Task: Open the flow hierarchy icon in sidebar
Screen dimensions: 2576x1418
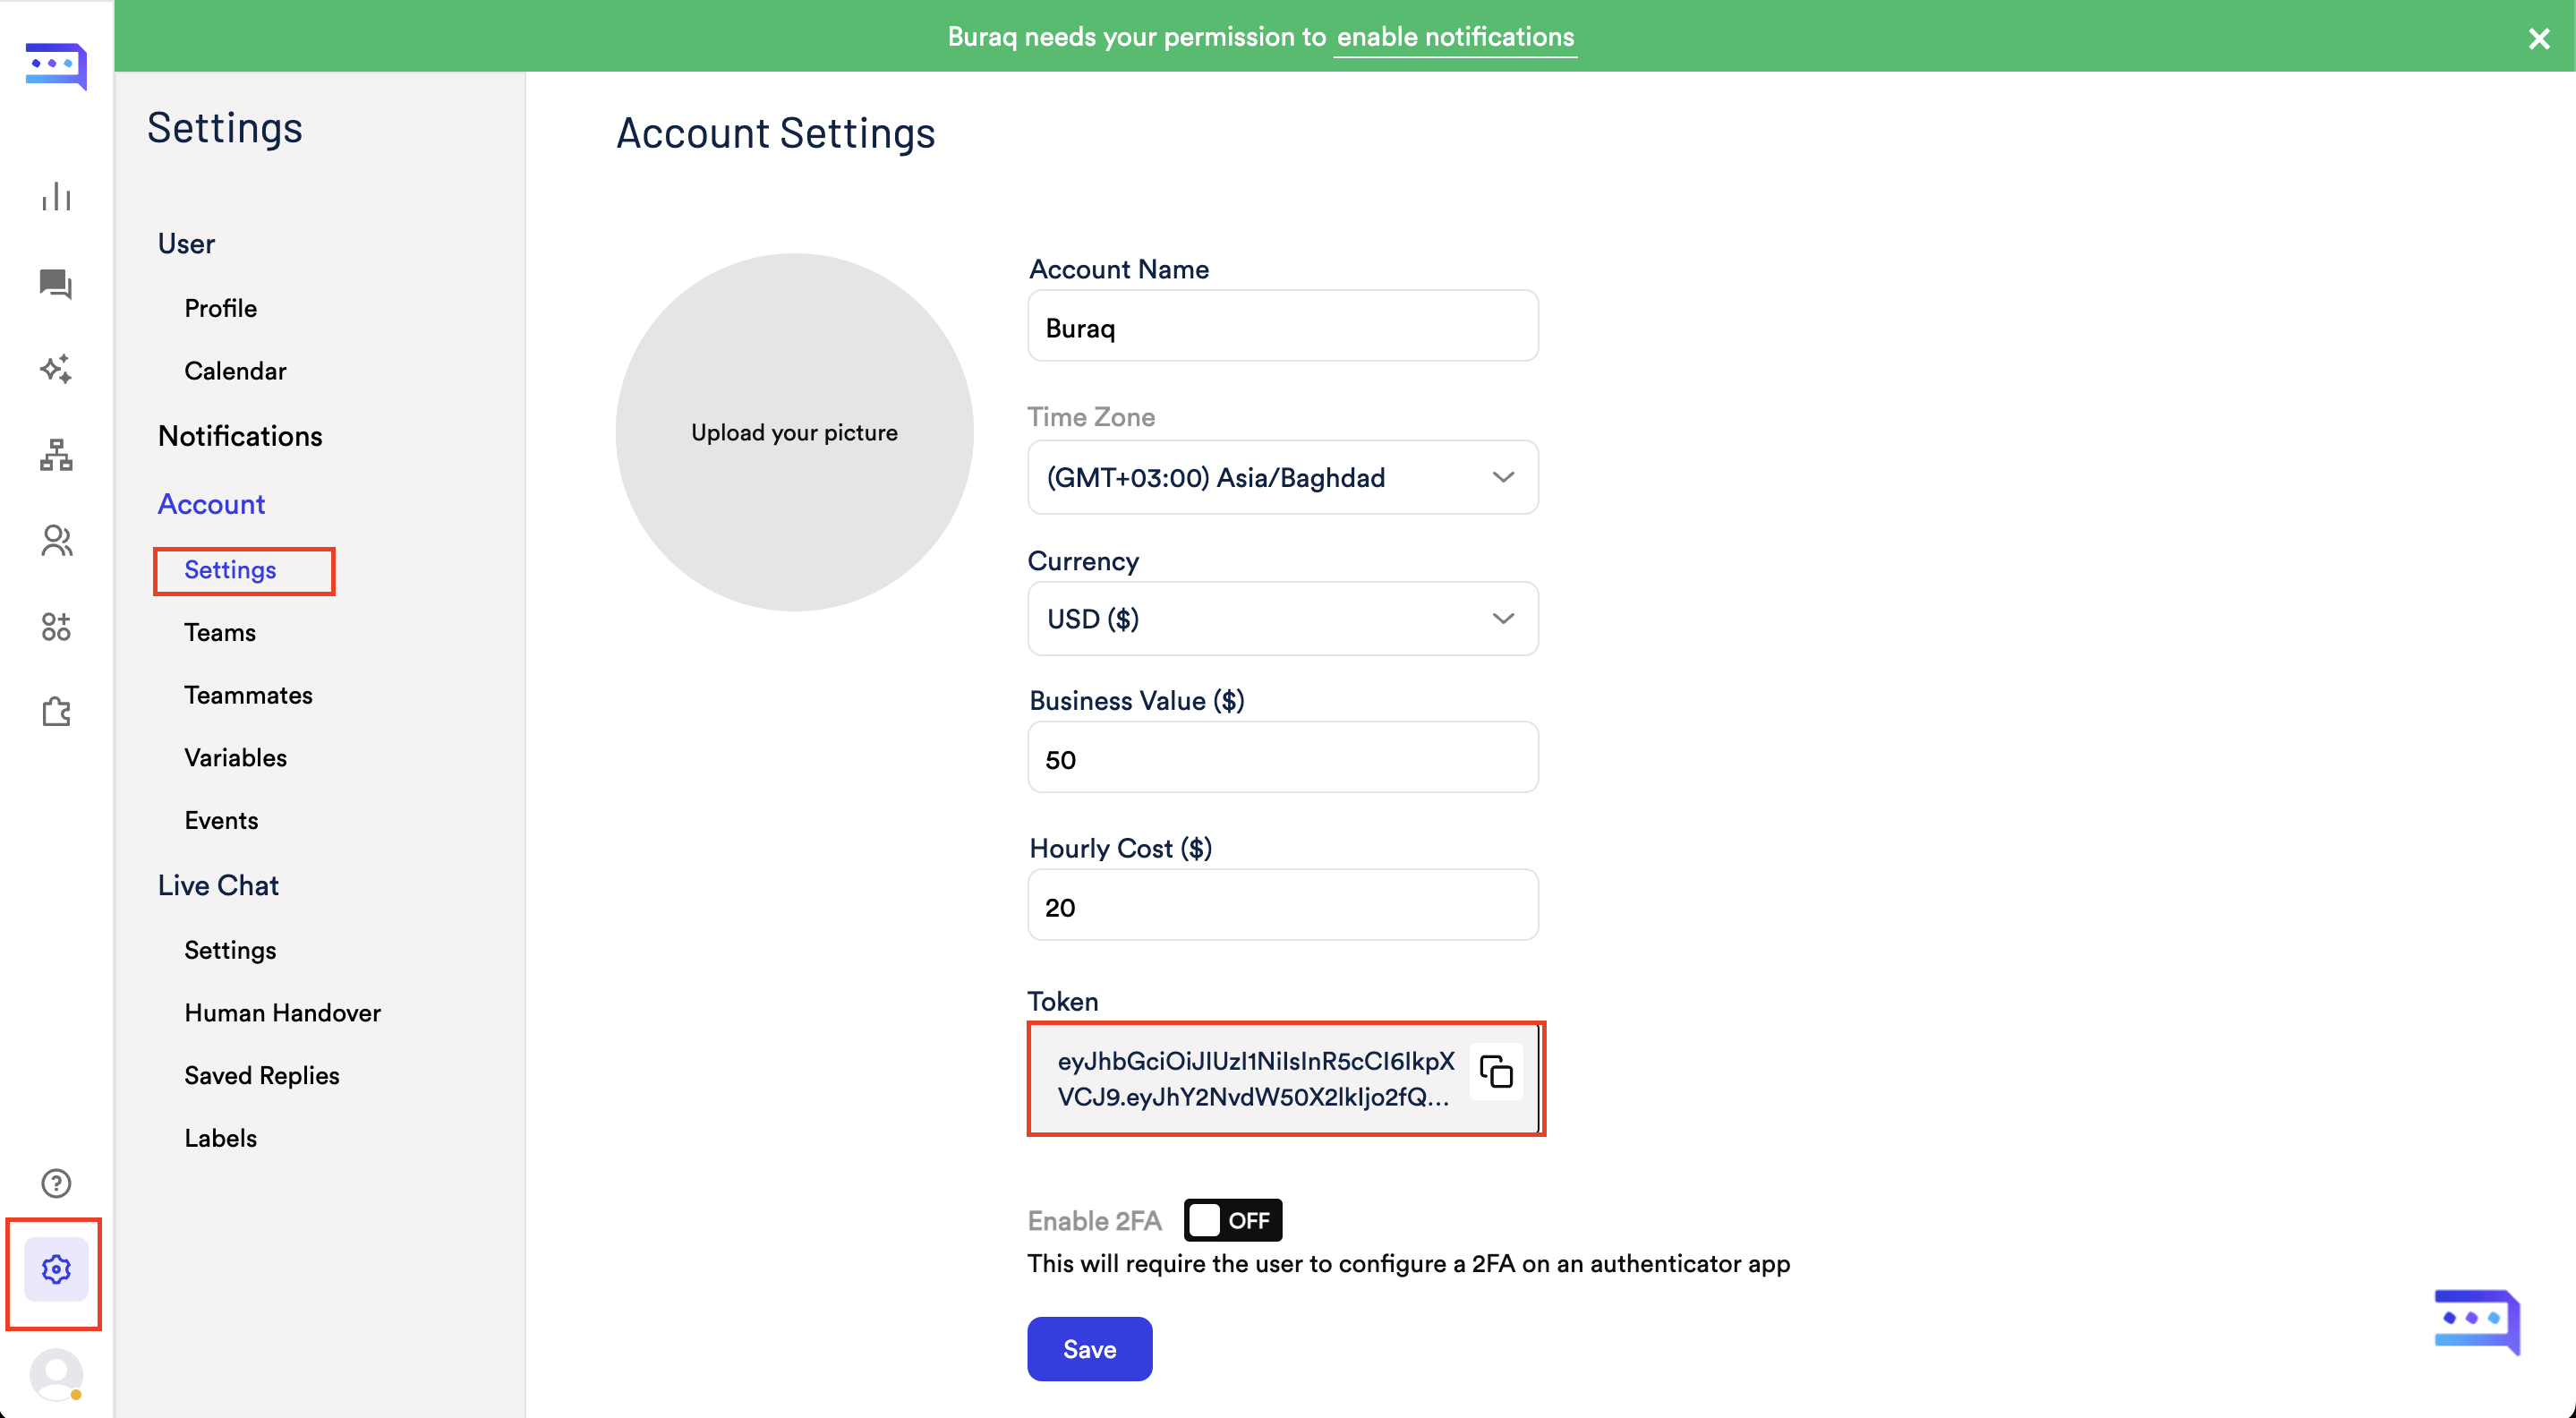Action: pyautogui.click(x=56, y=455)
